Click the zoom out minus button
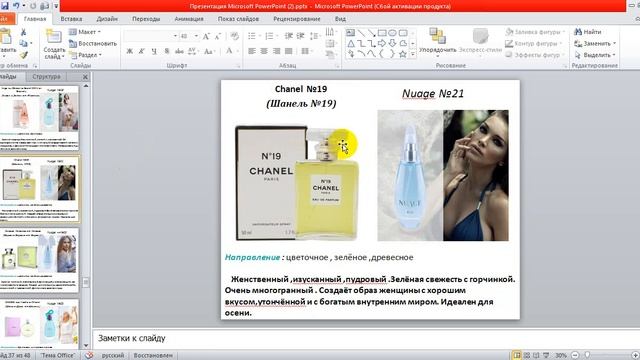The width and height of the screenshot is (640, 360). [x=575, y=355]
